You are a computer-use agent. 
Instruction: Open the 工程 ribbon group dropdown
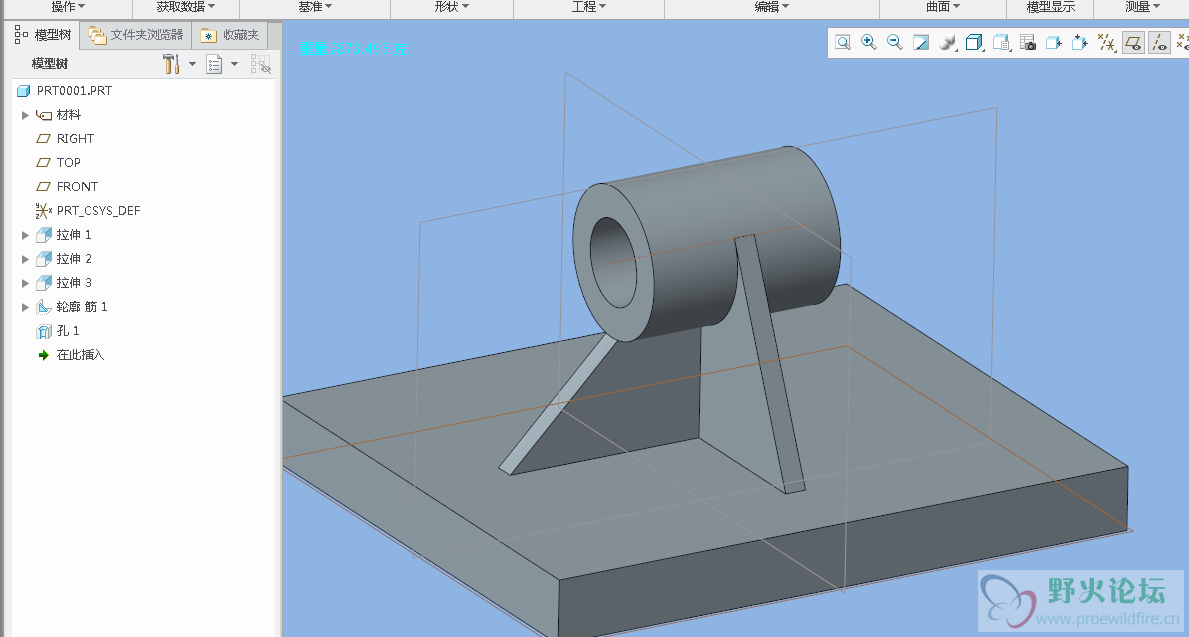588,7
